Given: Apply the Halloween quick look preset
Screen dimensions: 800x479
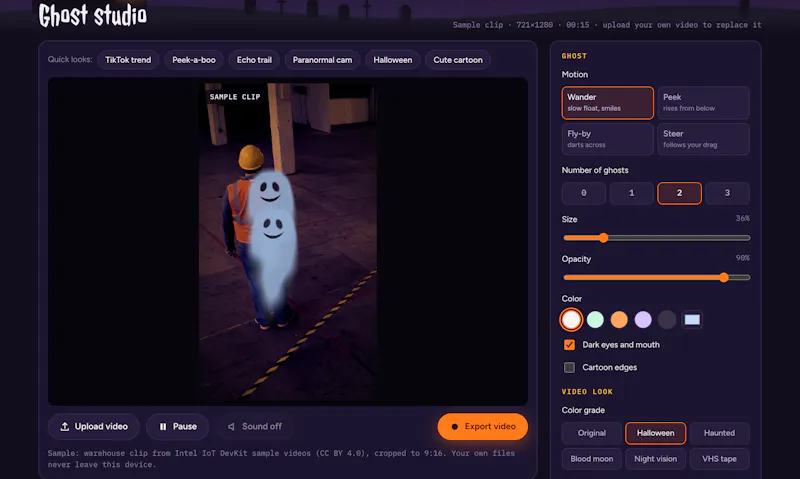Looking at the screenshot, I should [393, 60].
